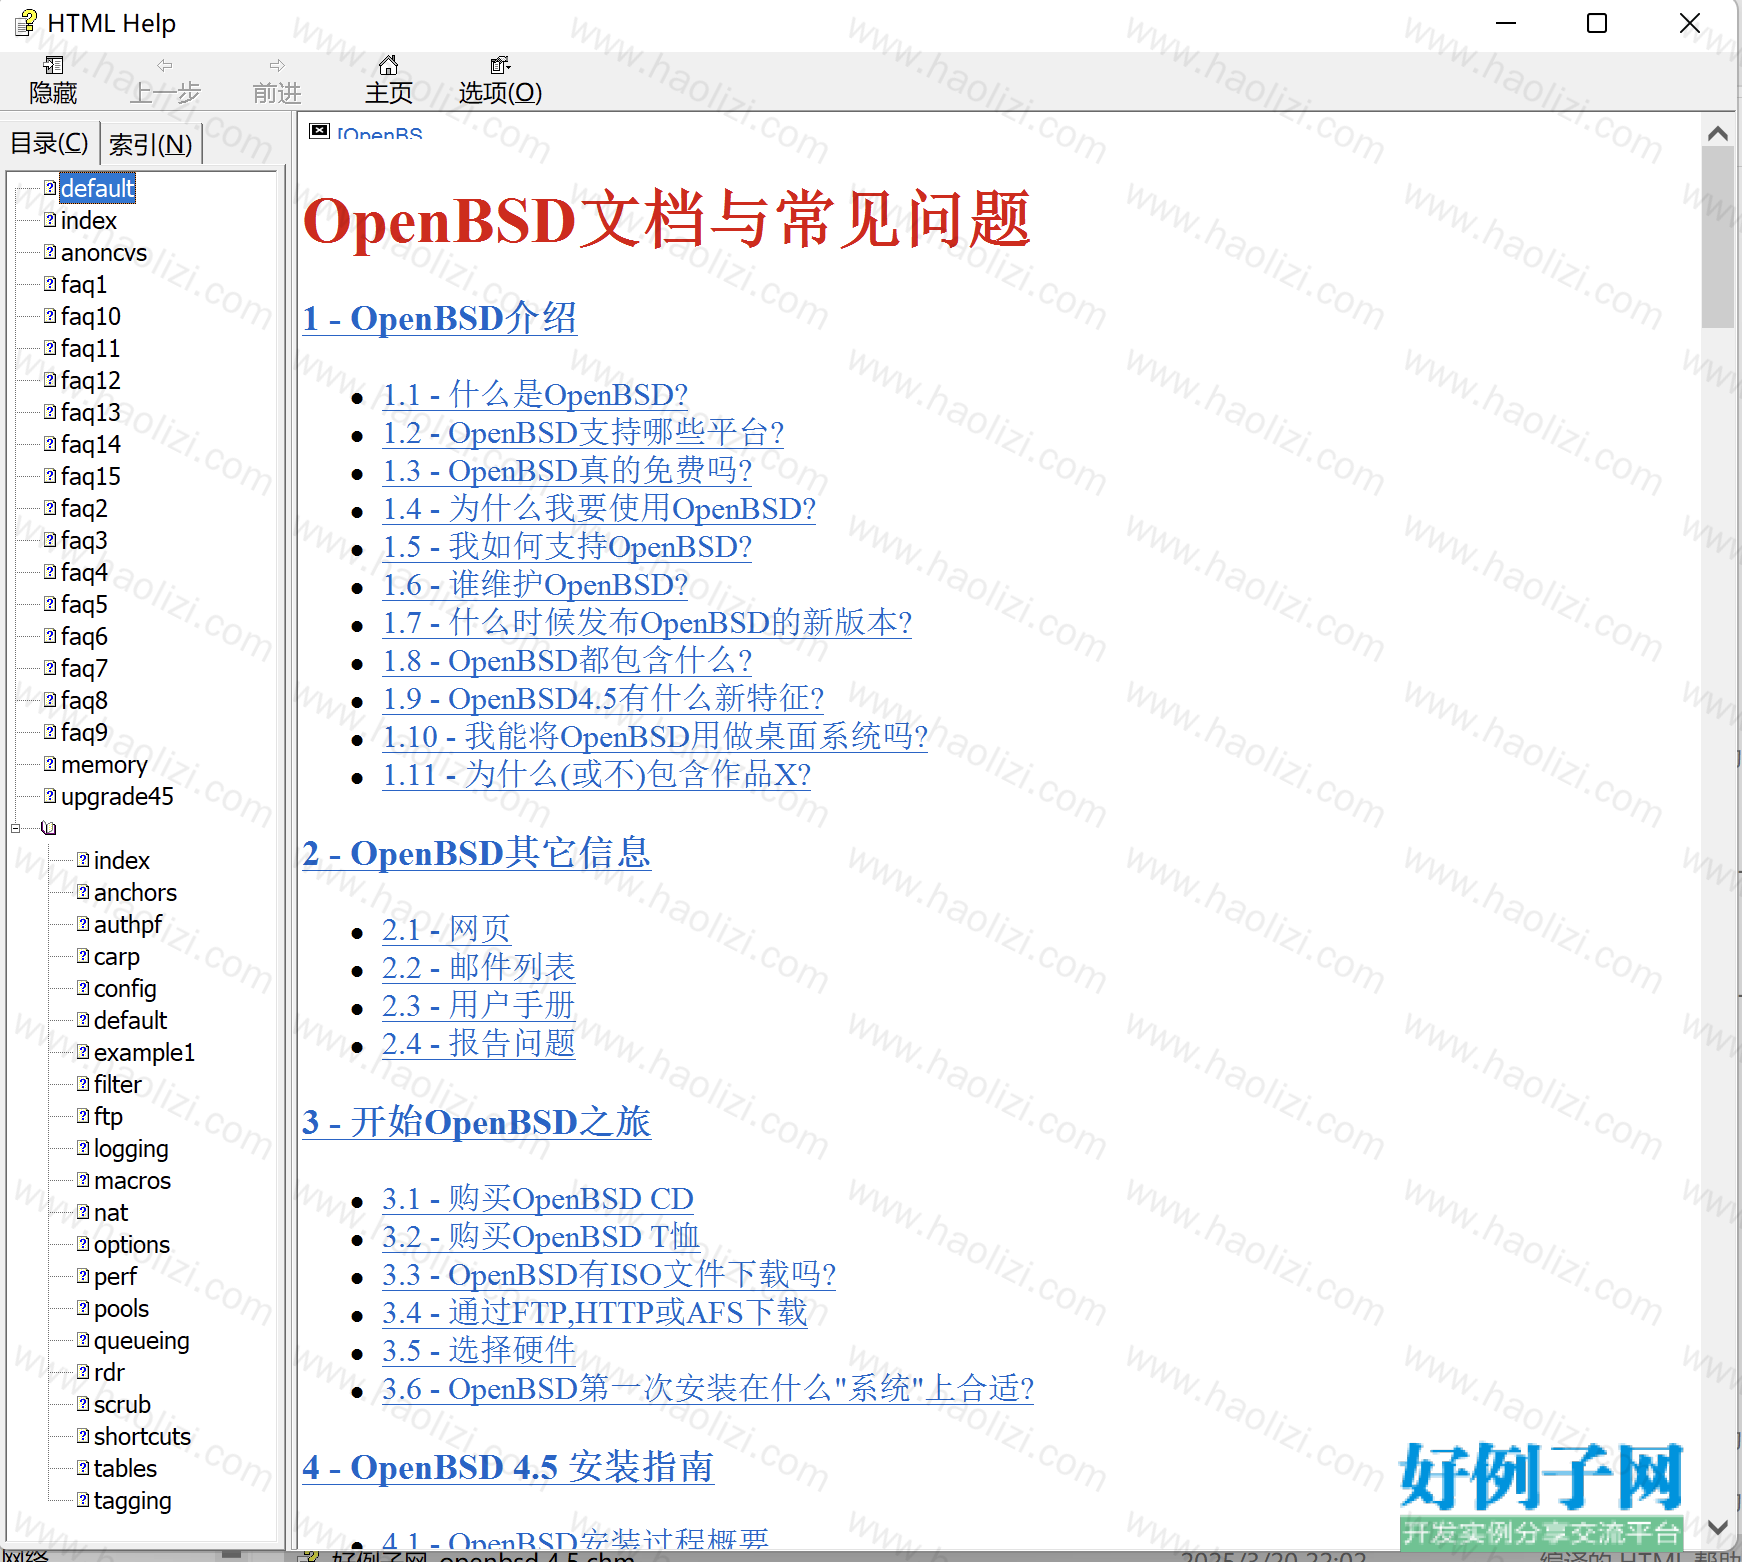Open link '3.3 - OpenBSD有ISO文件下载吗?'
Image resolution: width=1742 pixels, height=1562 pixels.
pos(609,1274)
